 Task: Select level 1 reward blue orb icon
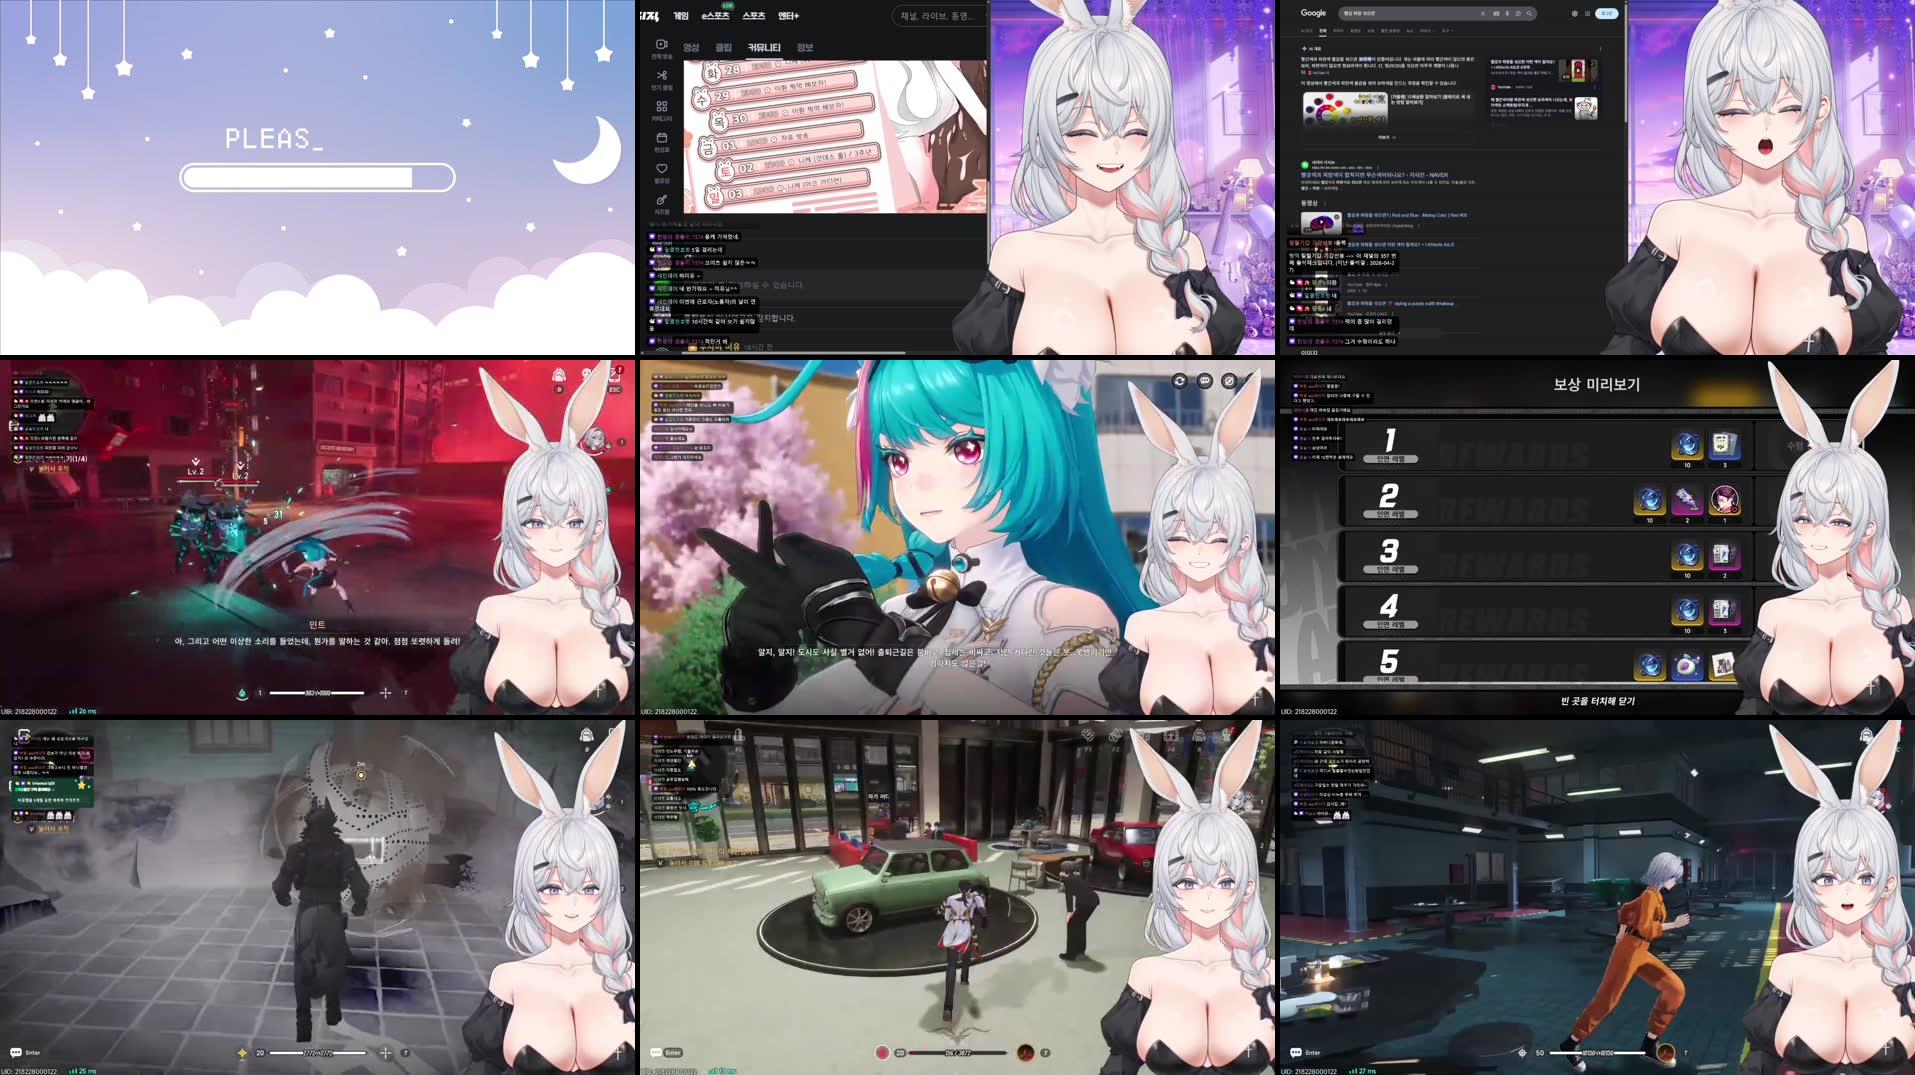pos(1687,445)
